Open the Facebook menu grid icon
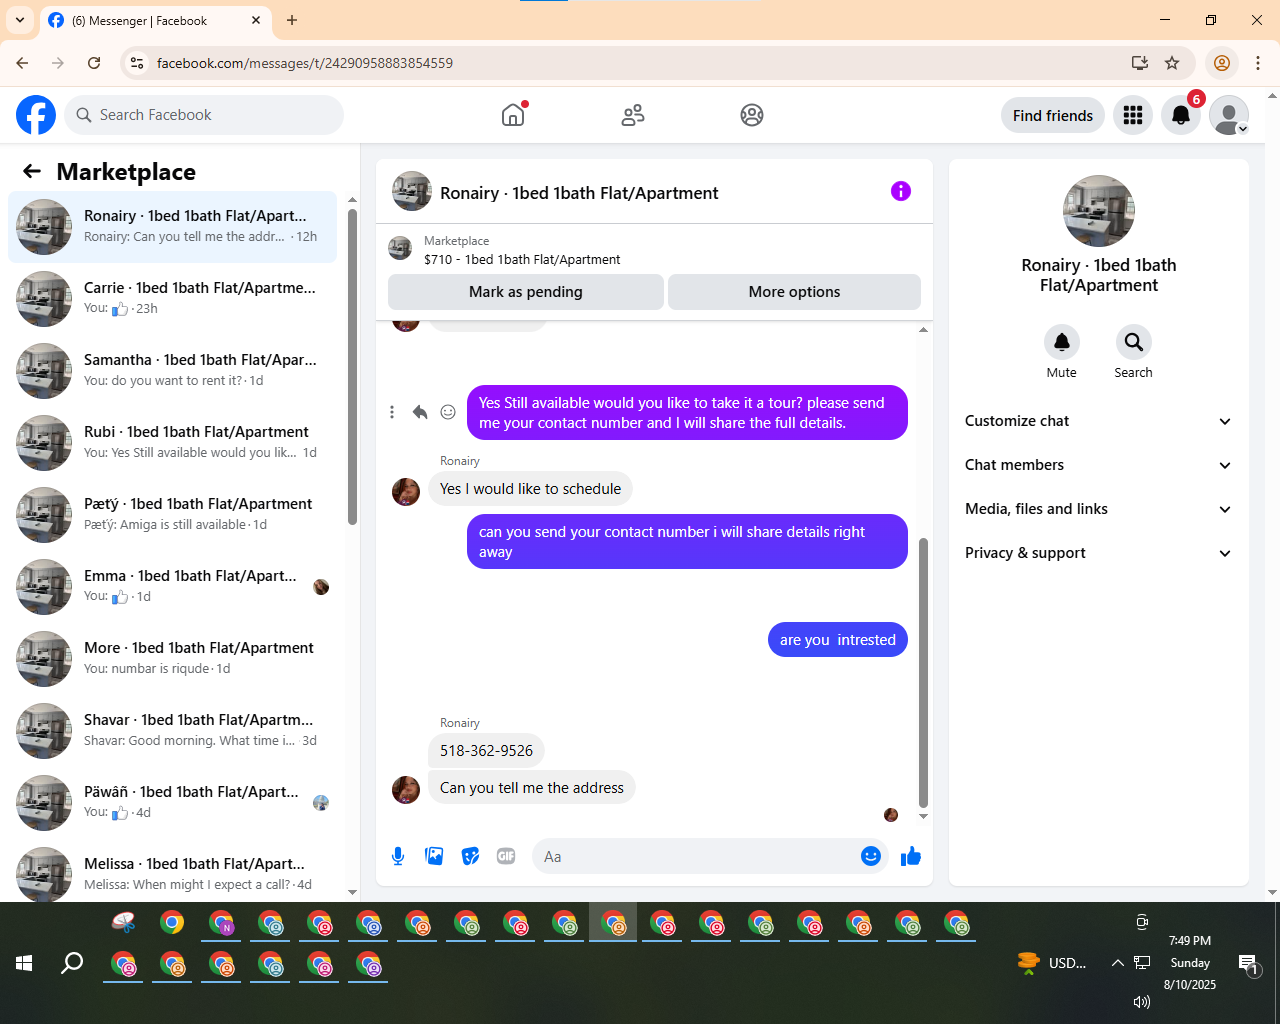Image resolution: width=1280 pixels, height=1024 pixels. click(x=1133, y=115)
